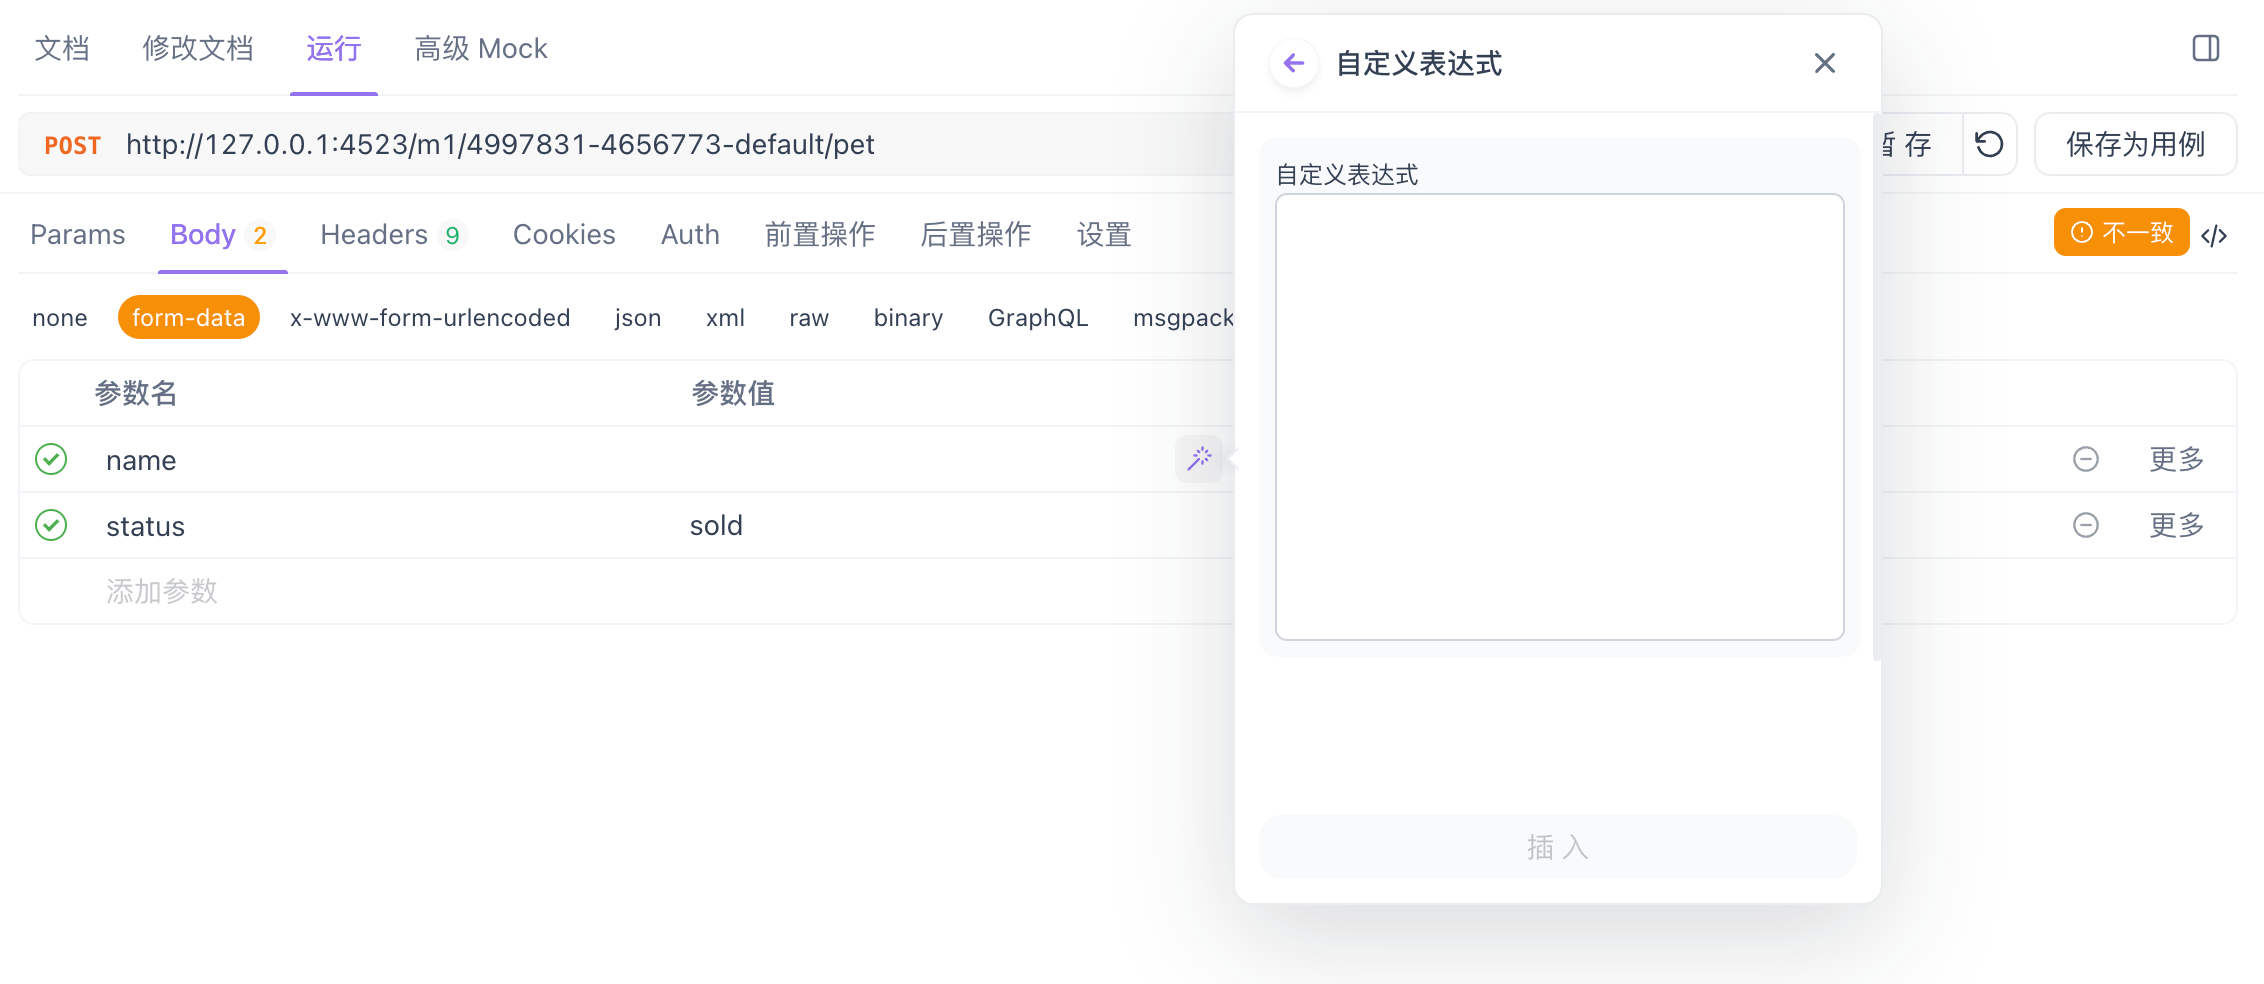
Task: Open 更多 options for the status parameter
Action: [x=2176, y=525]
